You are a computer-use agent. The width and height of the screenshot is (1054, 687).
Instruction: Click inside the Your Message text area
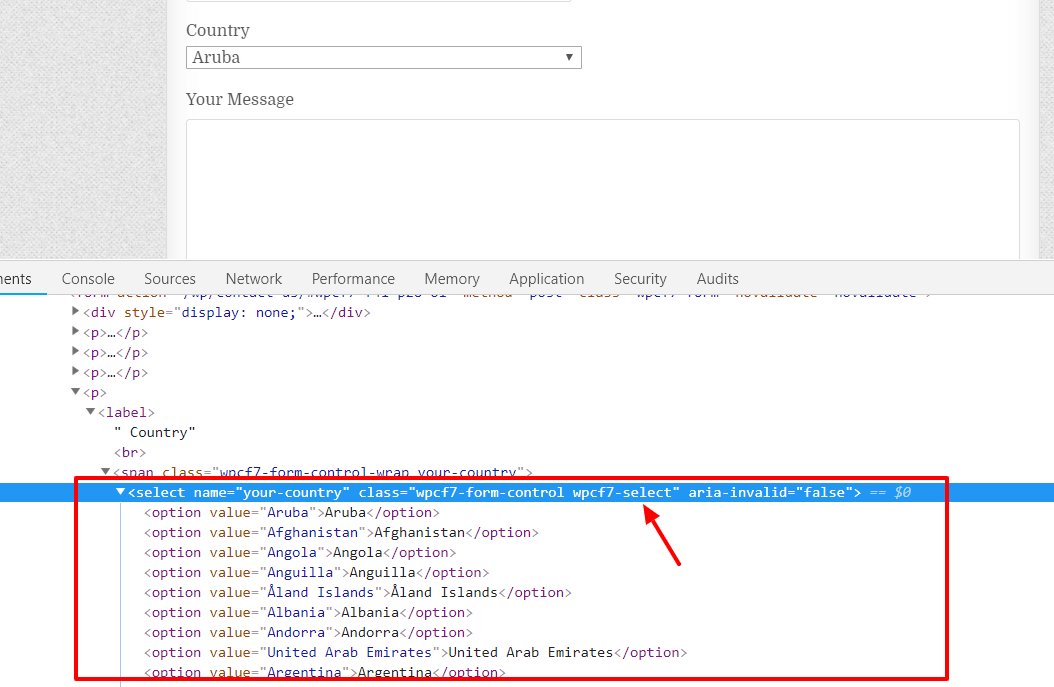click(x=602, y=190)
